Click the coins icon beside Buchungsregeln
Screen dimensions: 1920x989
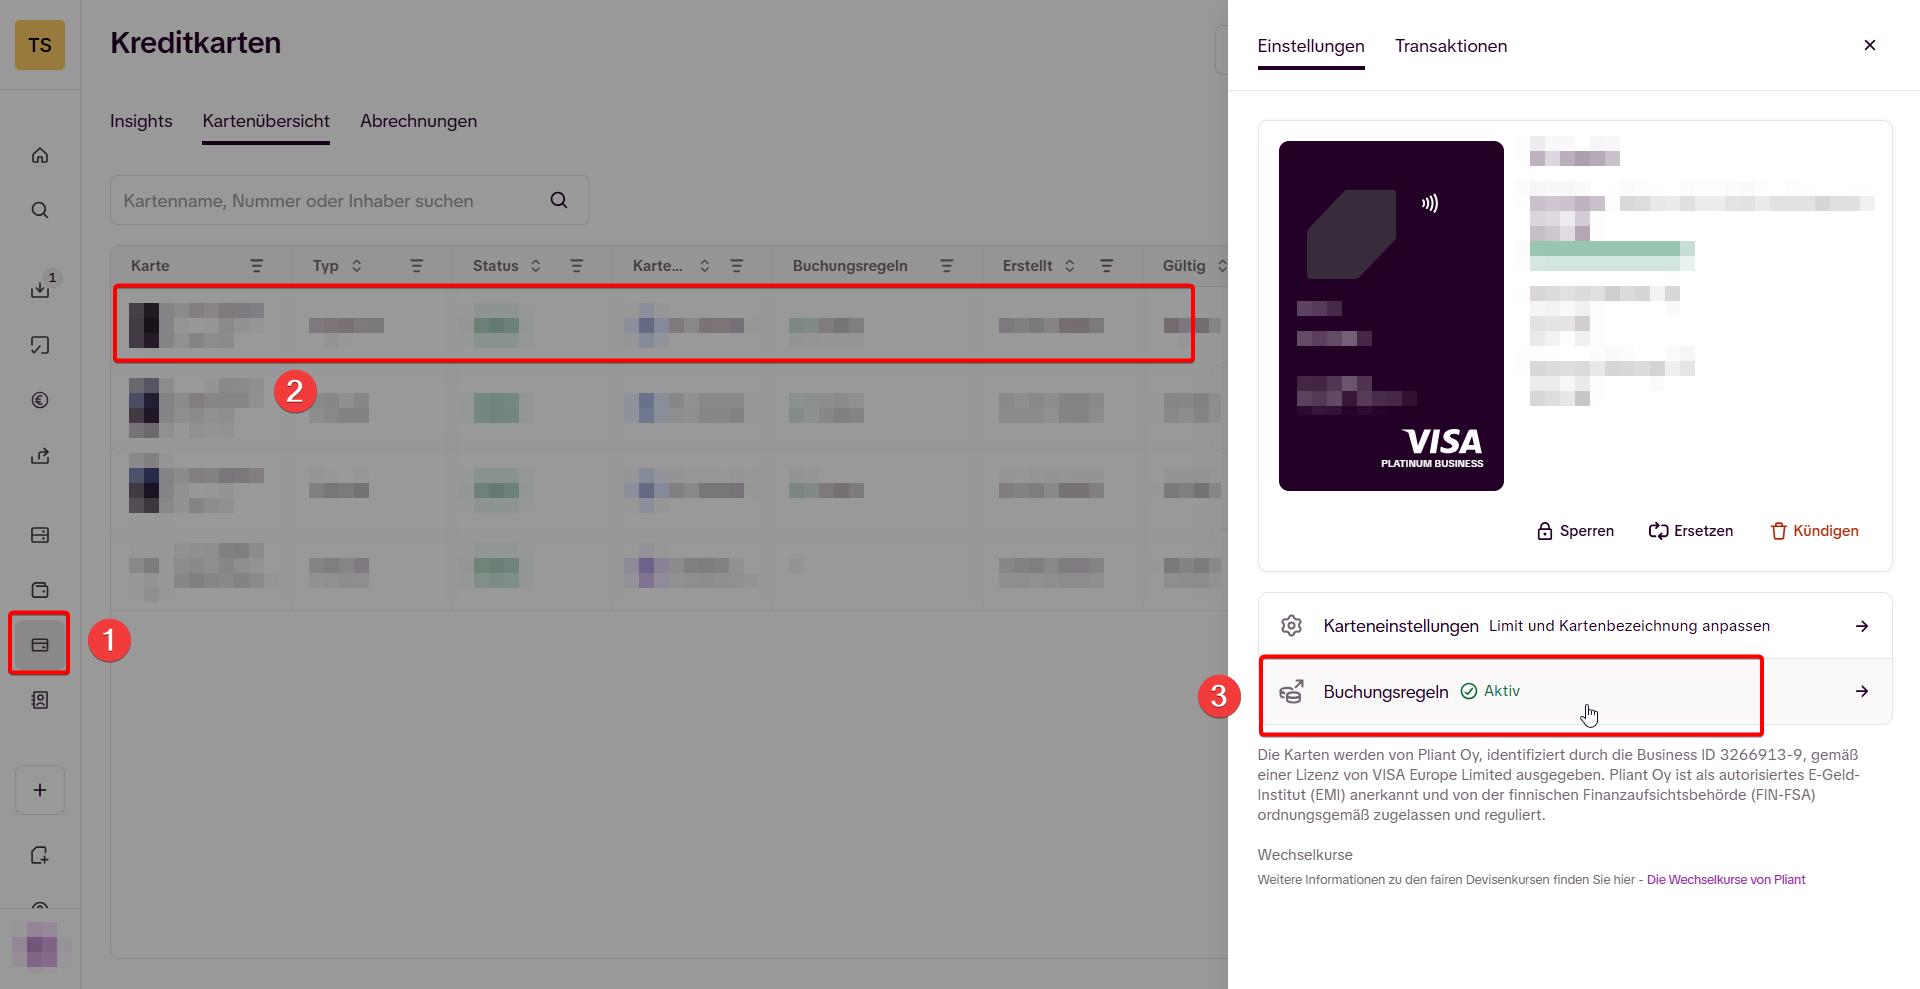coord(1291,691)
